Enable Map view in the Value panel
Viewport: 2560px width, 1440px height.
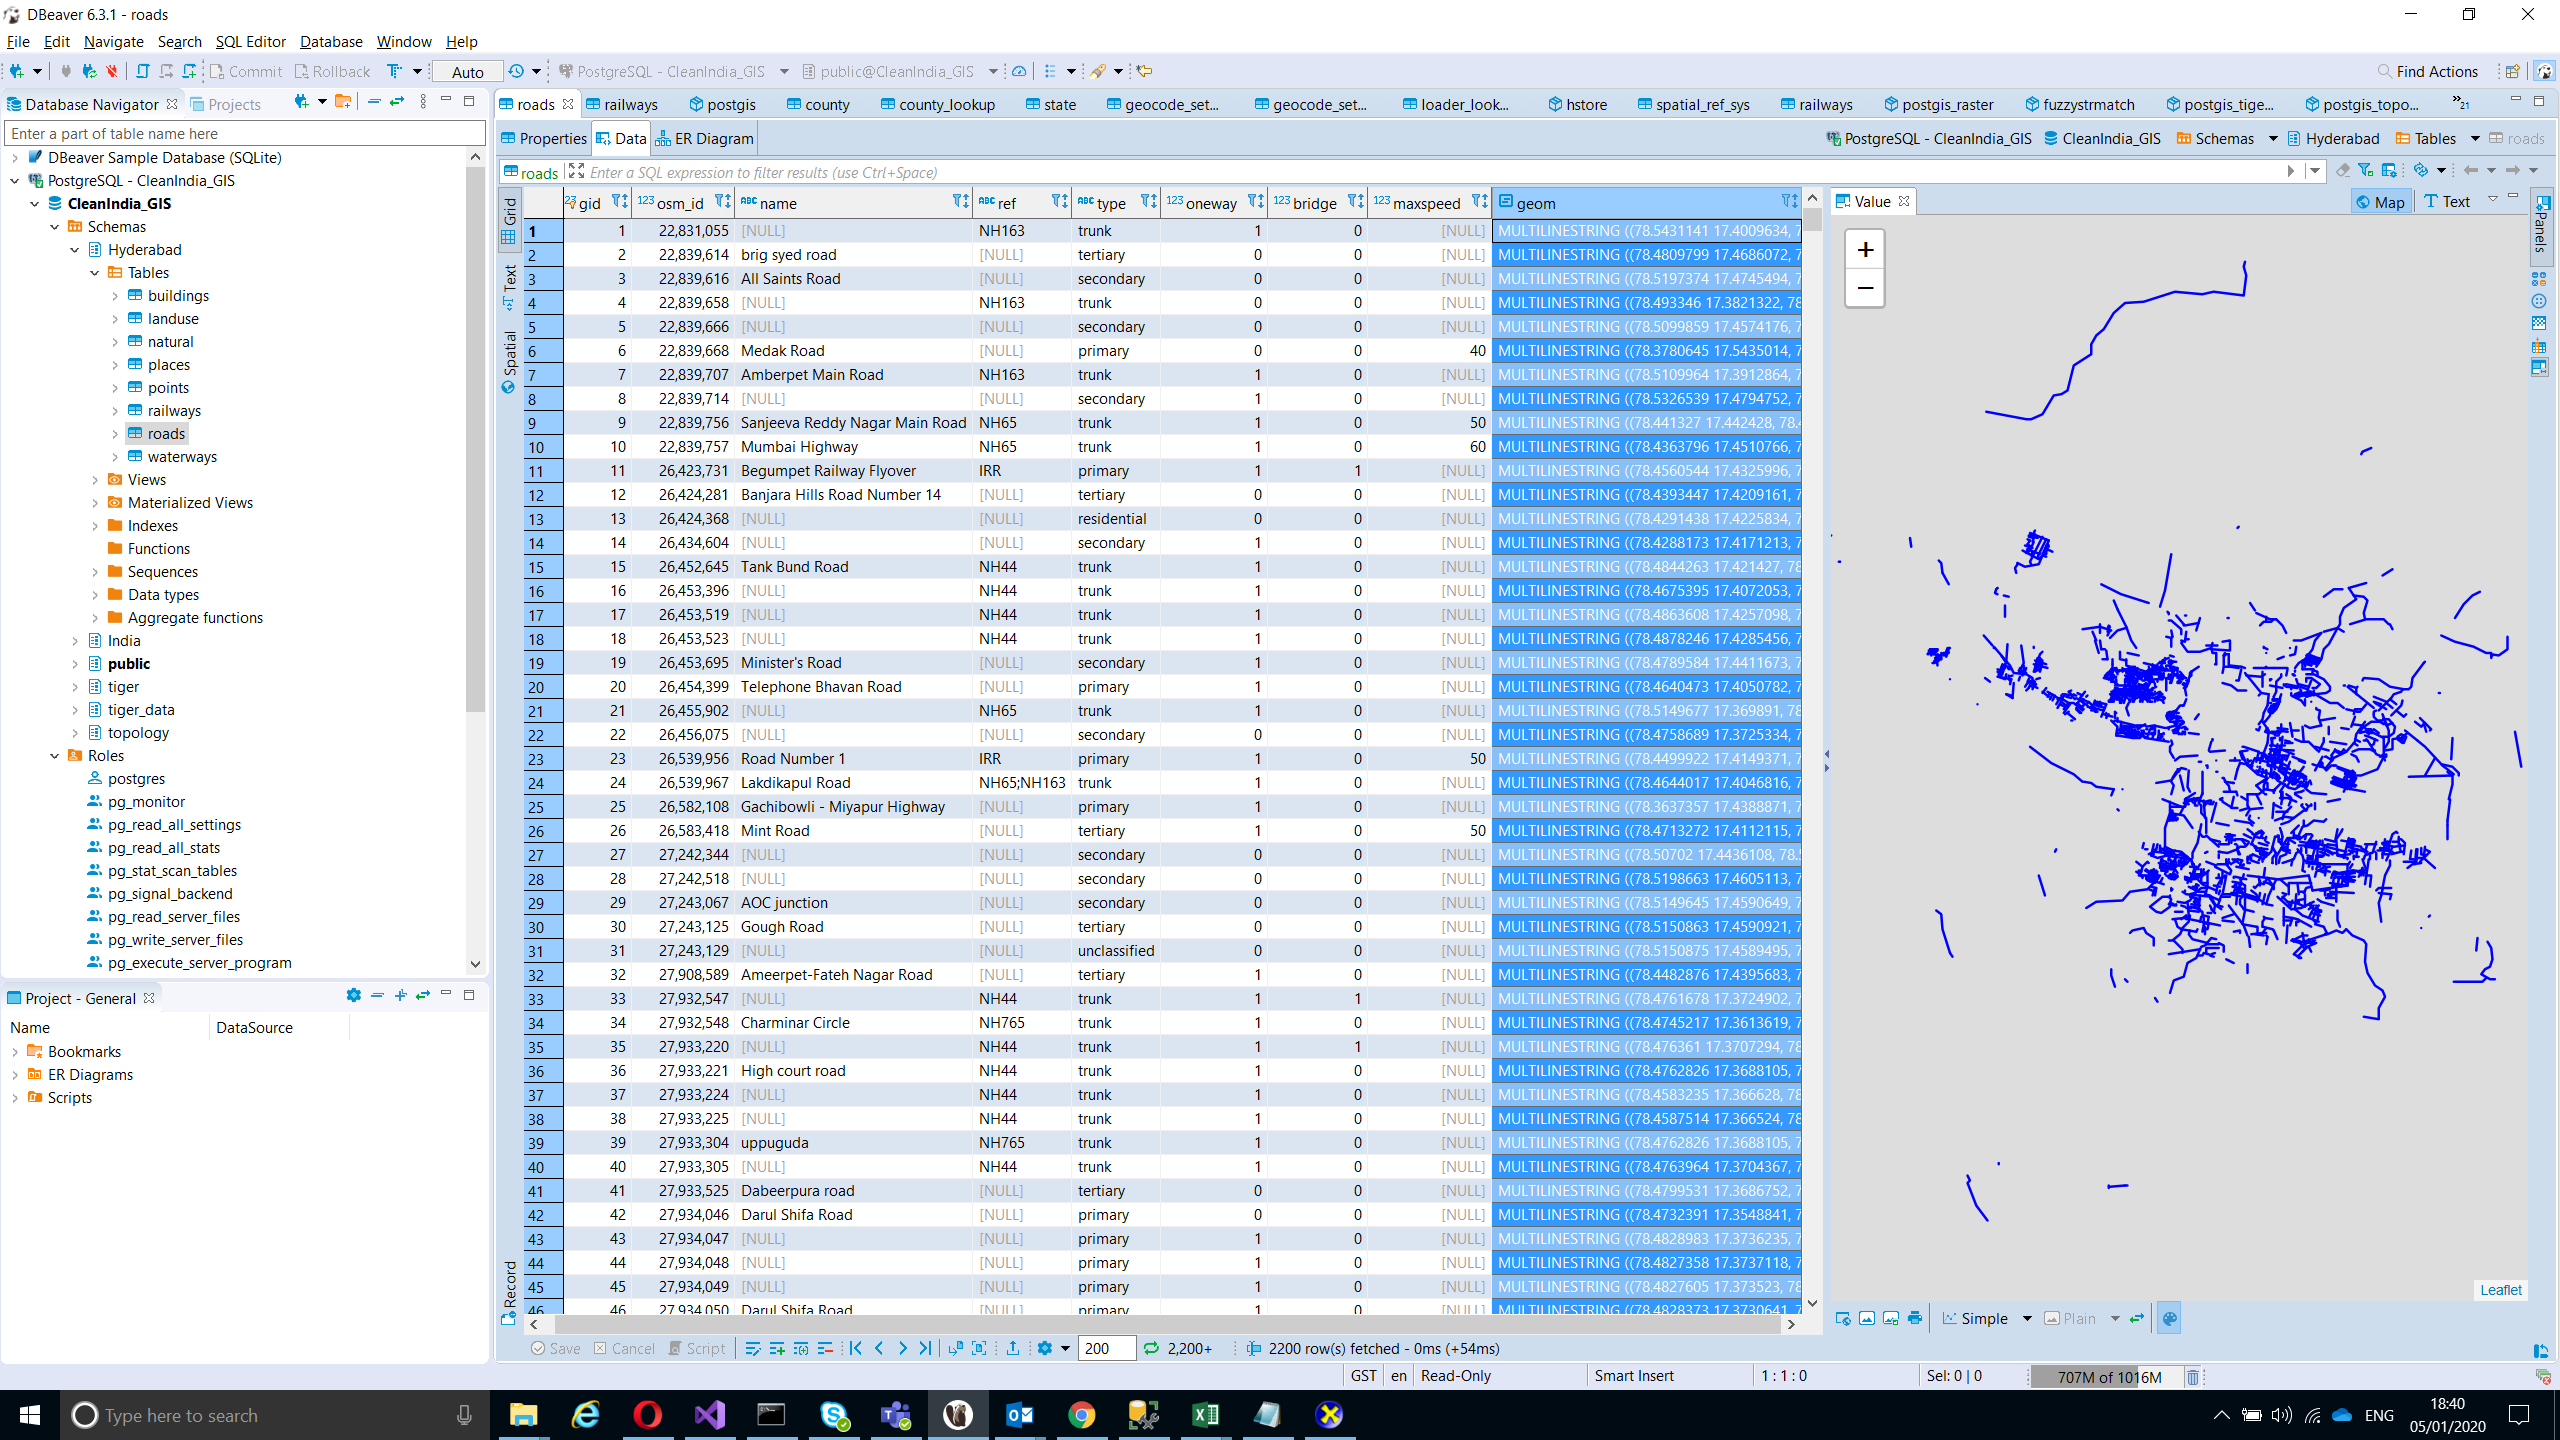click(2381, 201)
